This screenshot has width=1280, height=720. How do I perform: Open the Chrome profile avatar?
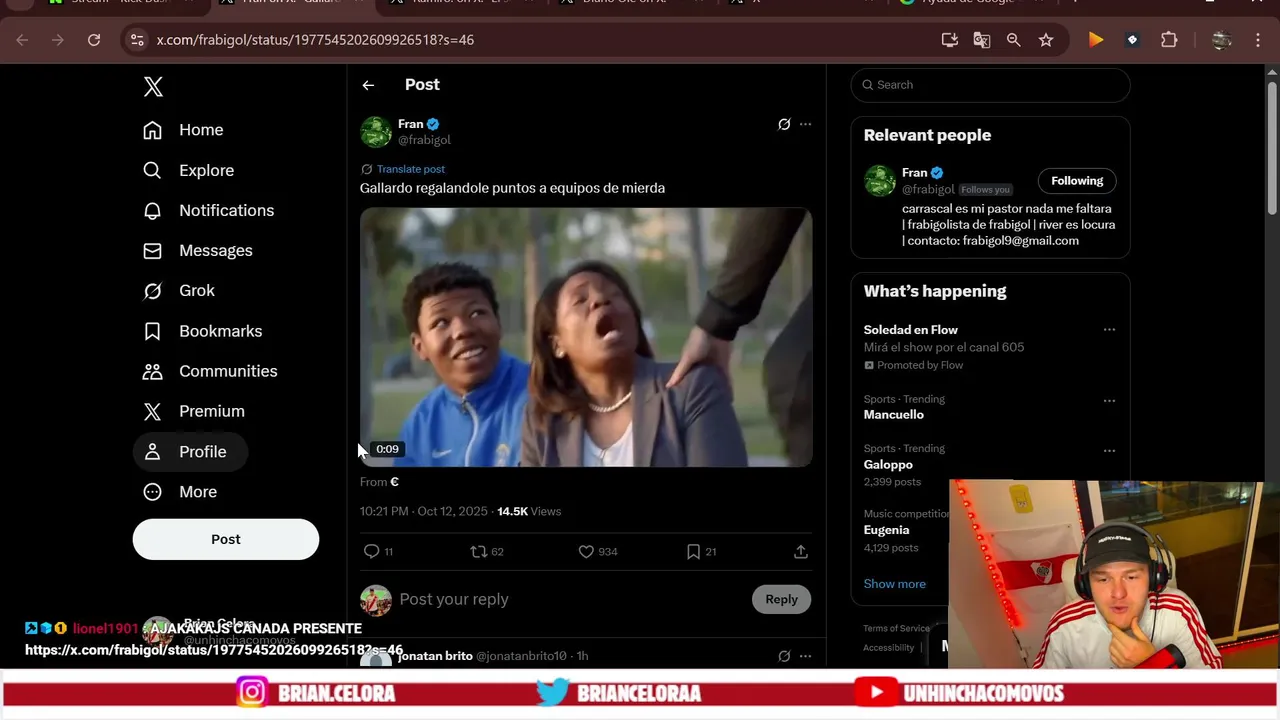[1221, 40]
